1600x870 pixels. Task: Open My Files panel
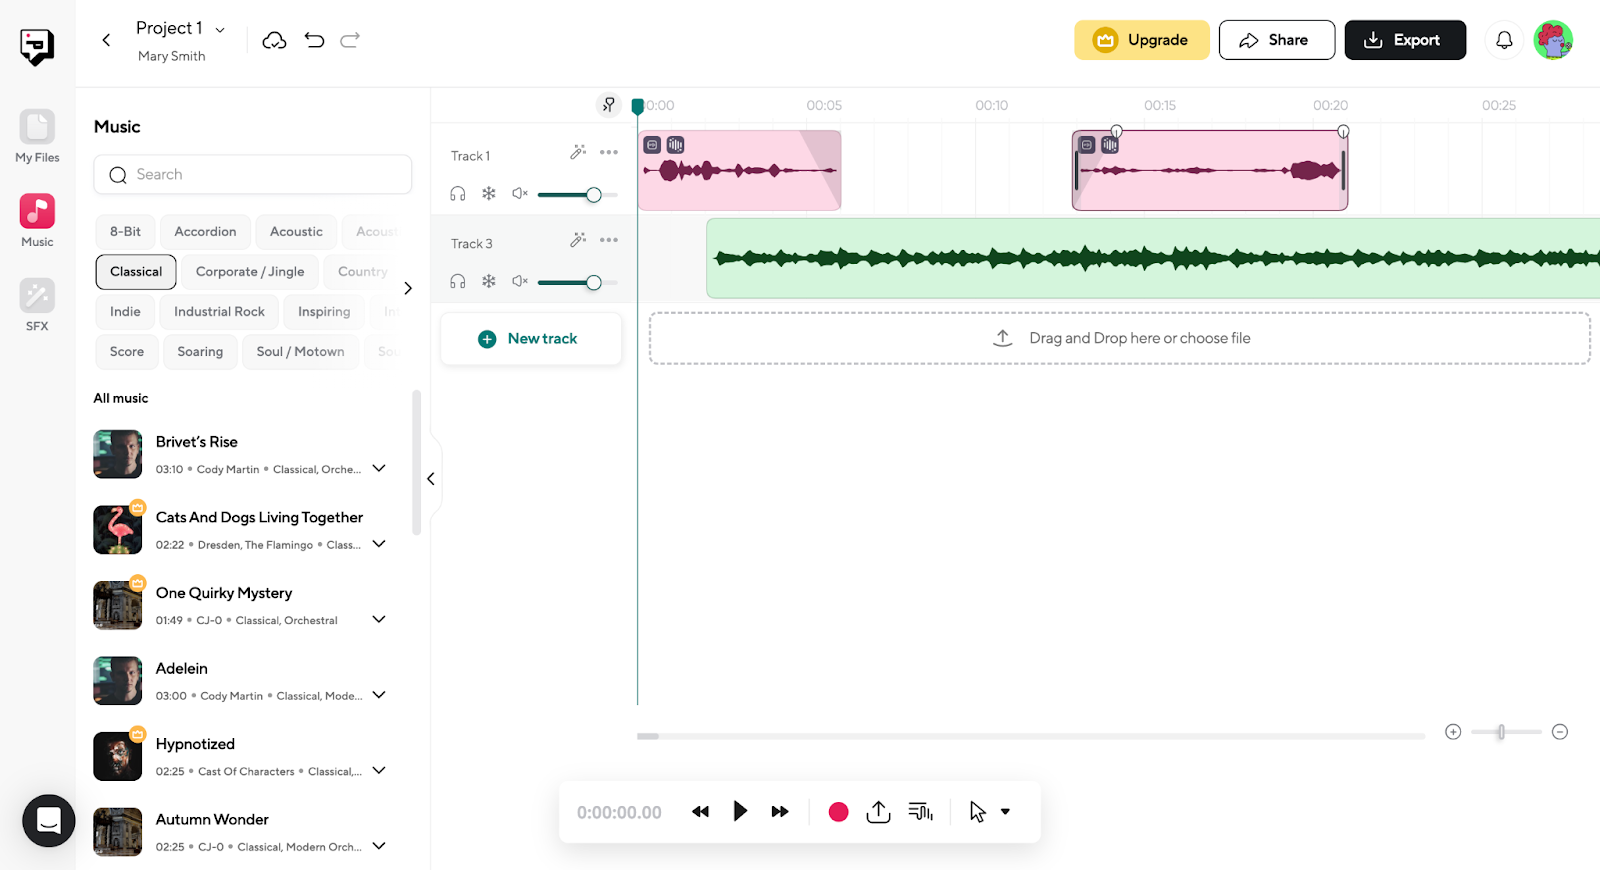tap(37, 136)
